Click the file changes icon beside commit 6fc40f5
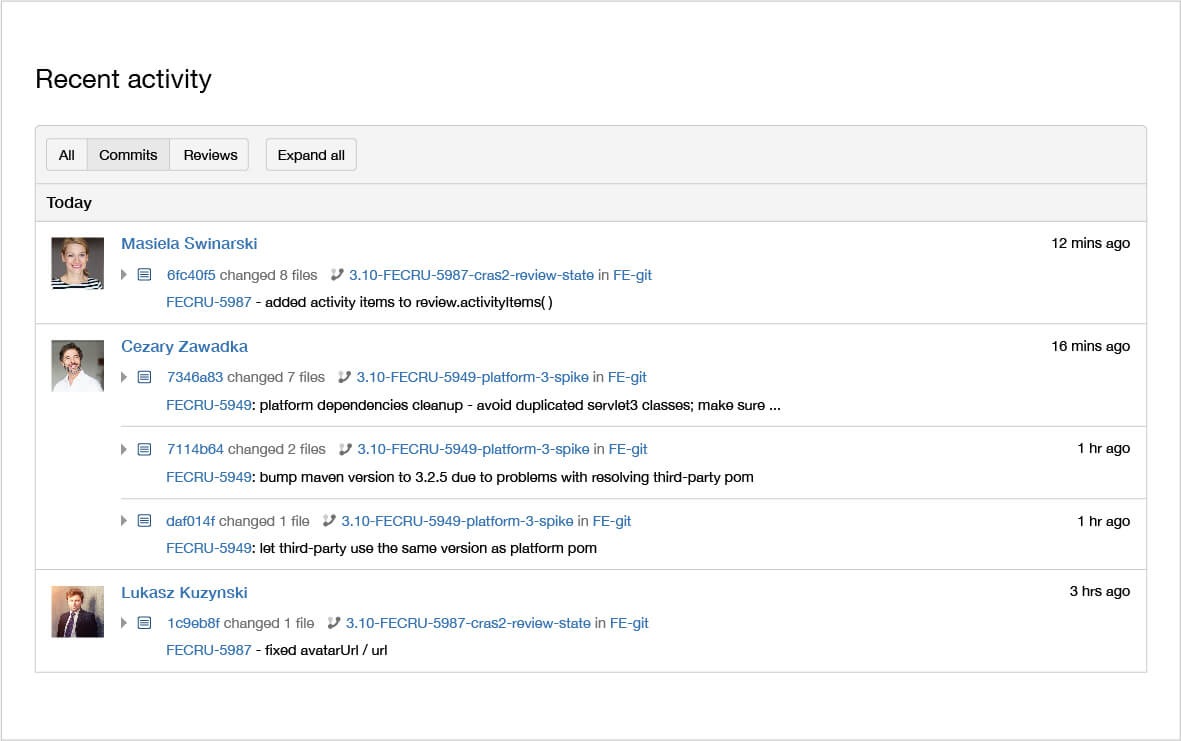Viewport: 1181px width, 741px height. 144,275
